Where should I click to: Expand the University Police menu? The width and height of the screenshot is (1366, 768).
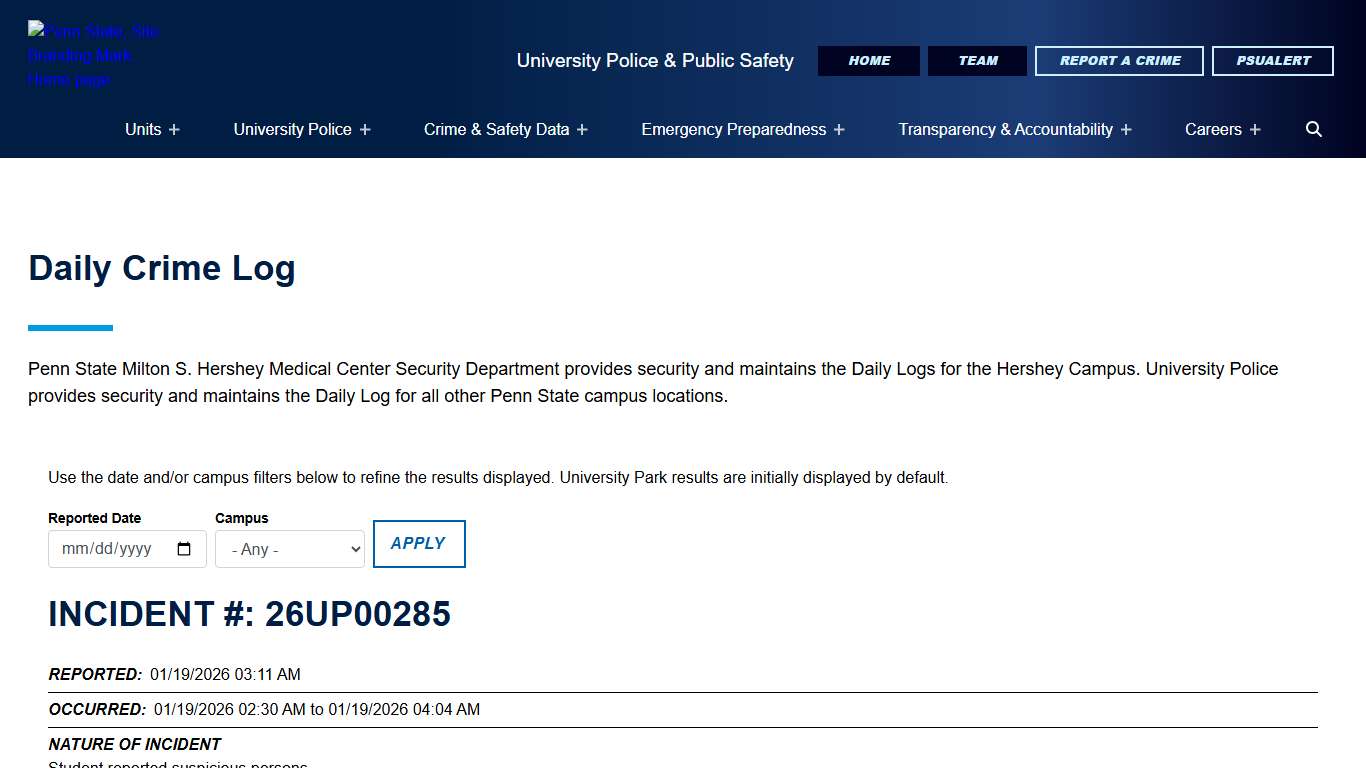click(301, 129)
